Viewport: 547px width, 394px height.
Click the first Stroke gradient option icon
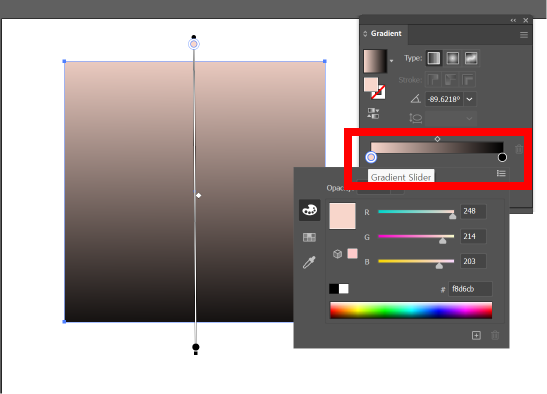[433, 80]
